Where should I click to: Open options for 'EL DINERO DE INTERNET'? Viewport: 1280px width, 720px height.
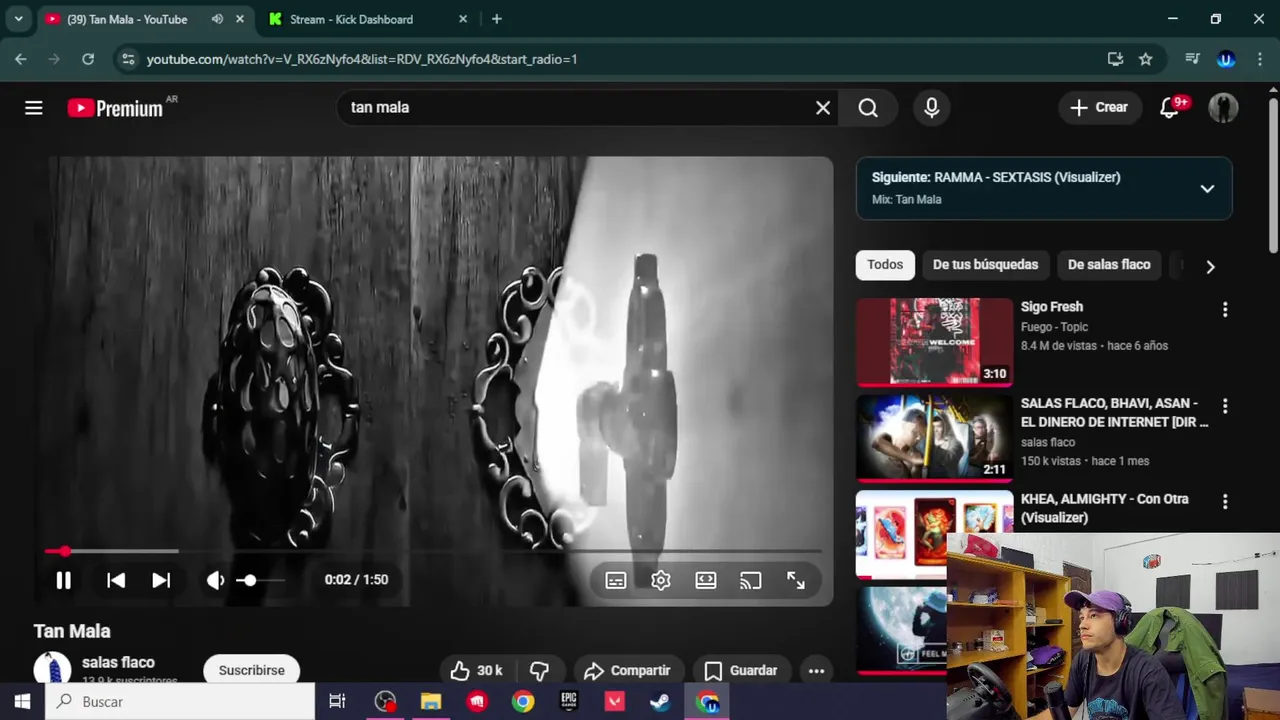[1225, 406]
